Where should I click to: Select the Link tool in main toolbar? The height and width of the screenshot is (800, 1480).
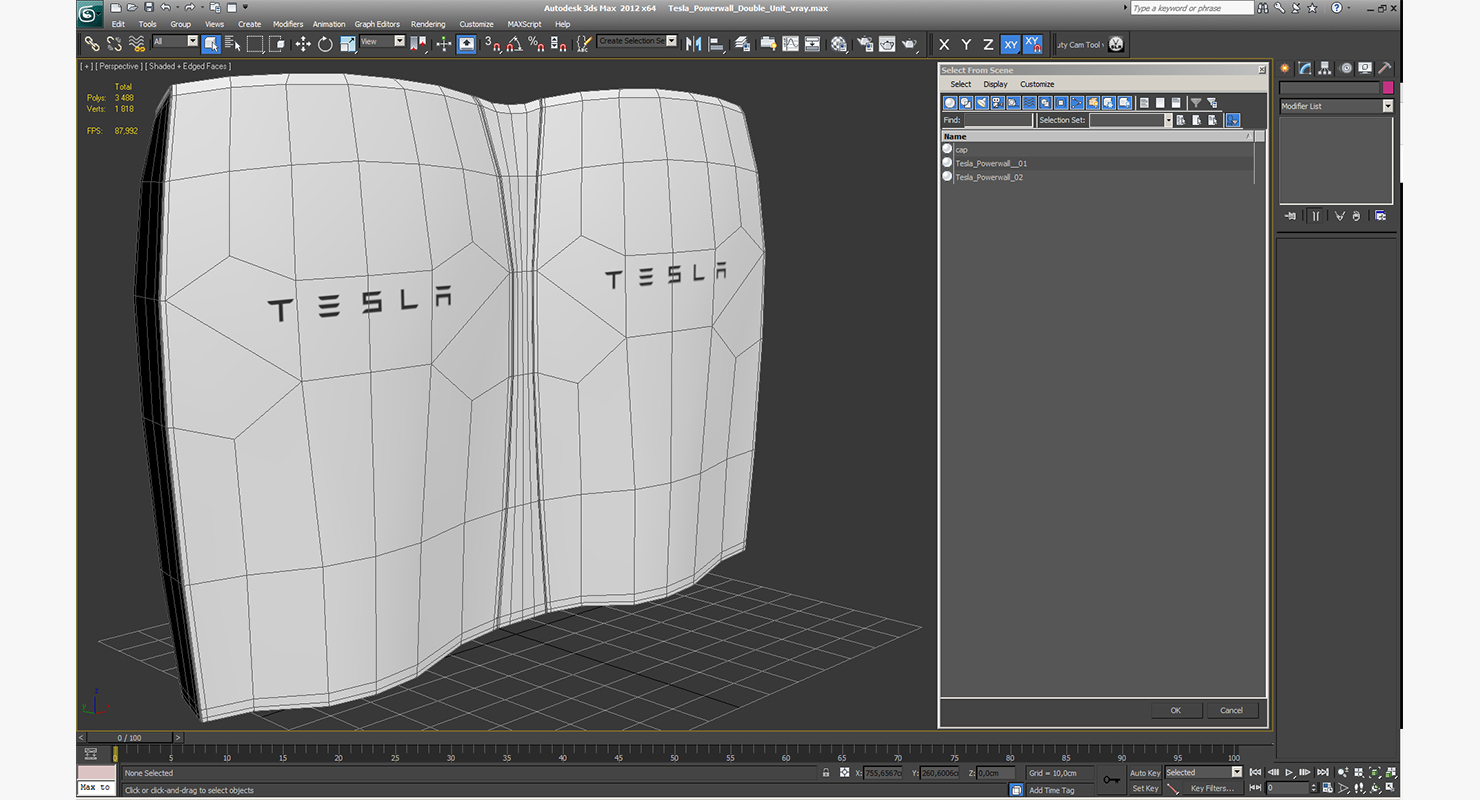point(91,44)
